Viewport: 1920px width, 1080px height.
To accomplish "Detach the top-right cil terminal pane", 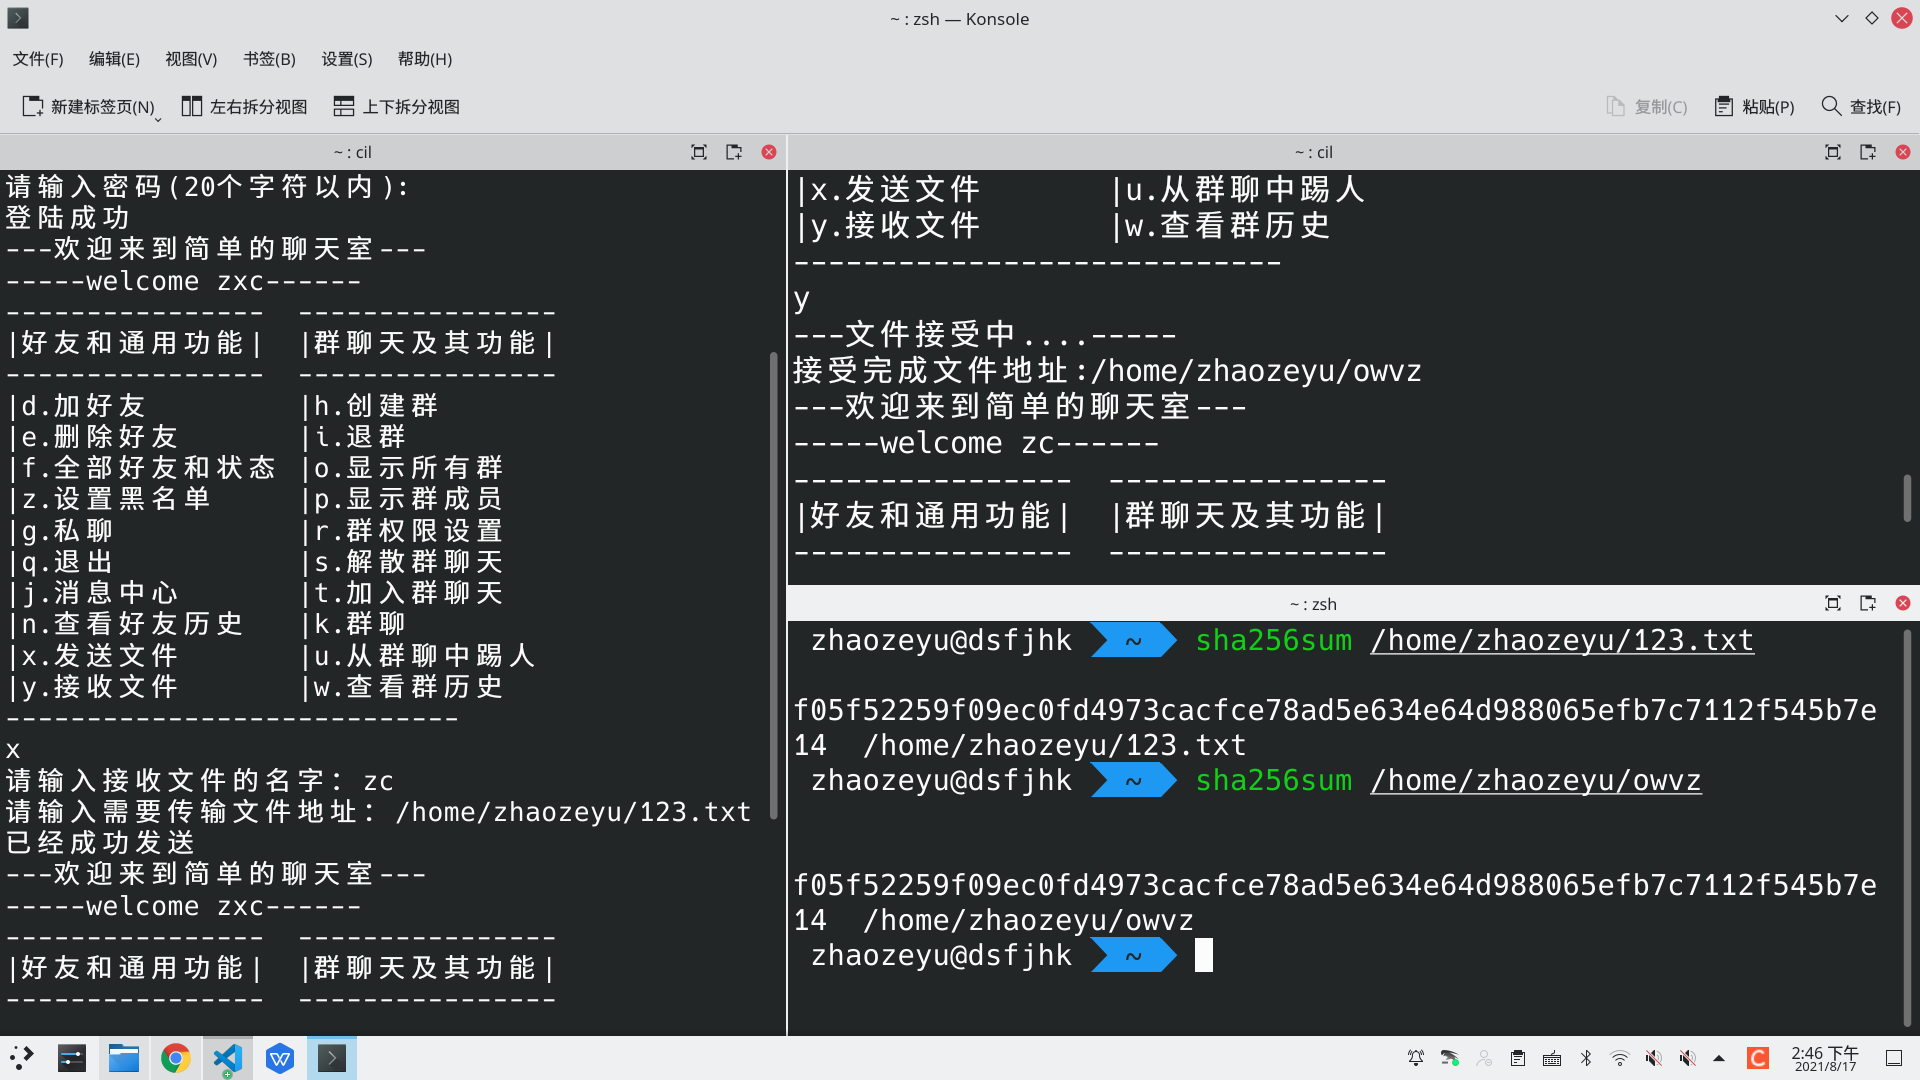I will click(1868, 152).
